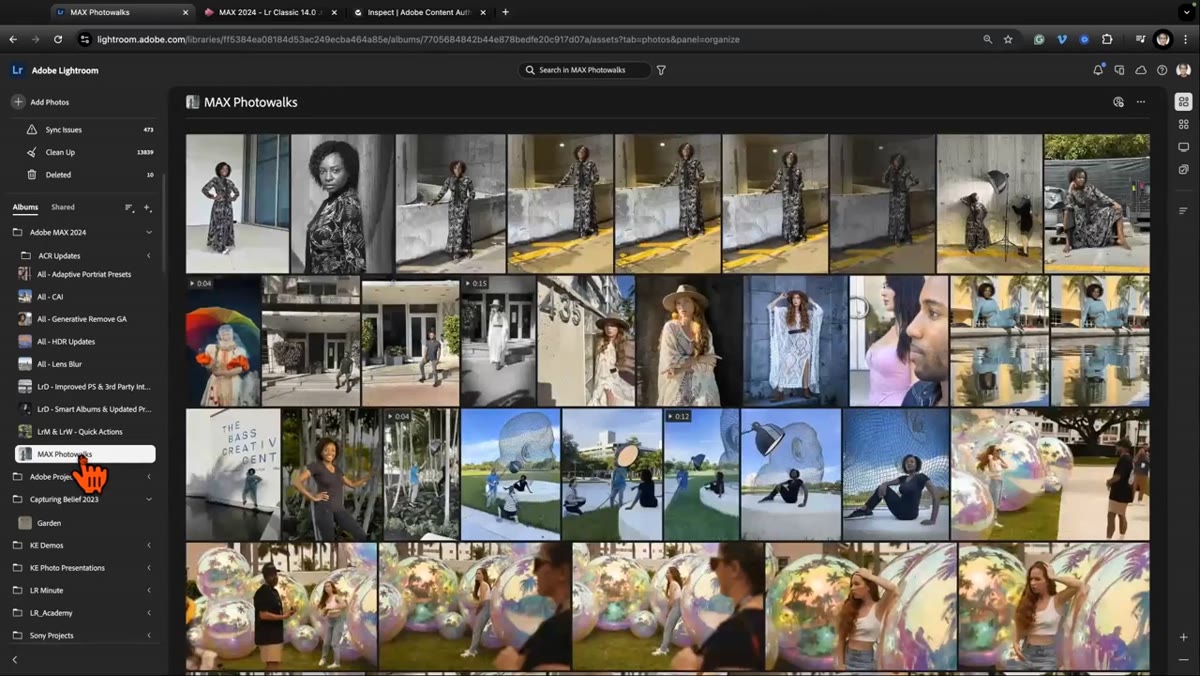The width and height of the screenshot is (1200, 676).
Task: Open the three-dots album options menu
Action: click(x=1141, y=102)
